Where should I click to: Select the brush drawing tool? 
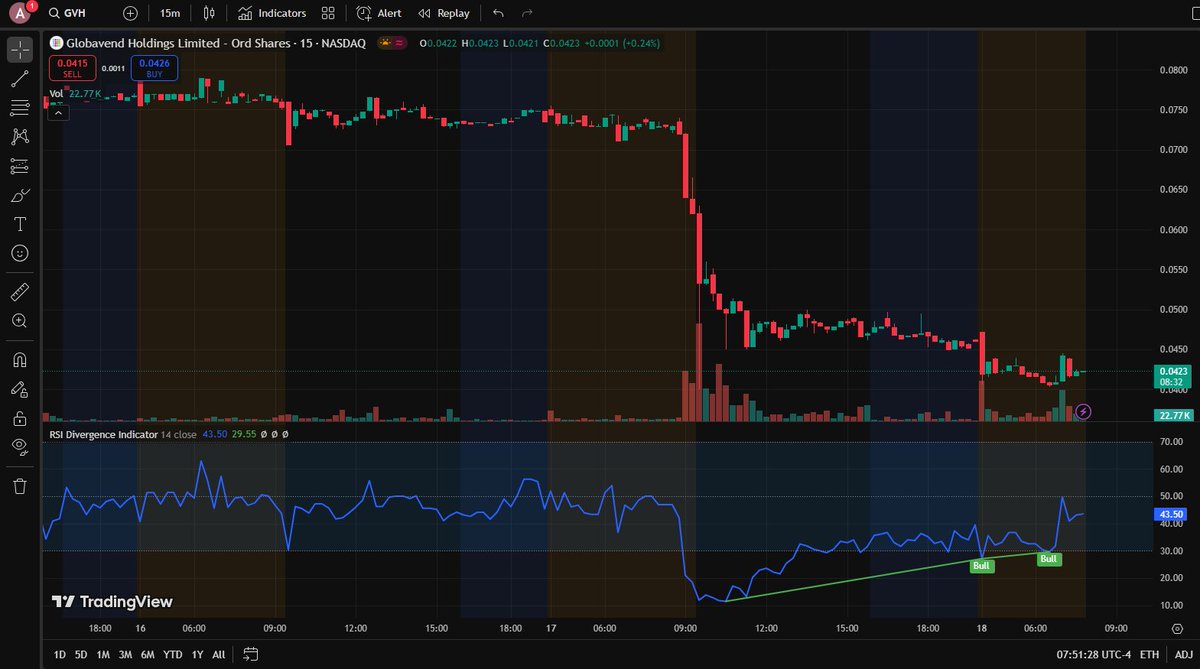point(20,195)
